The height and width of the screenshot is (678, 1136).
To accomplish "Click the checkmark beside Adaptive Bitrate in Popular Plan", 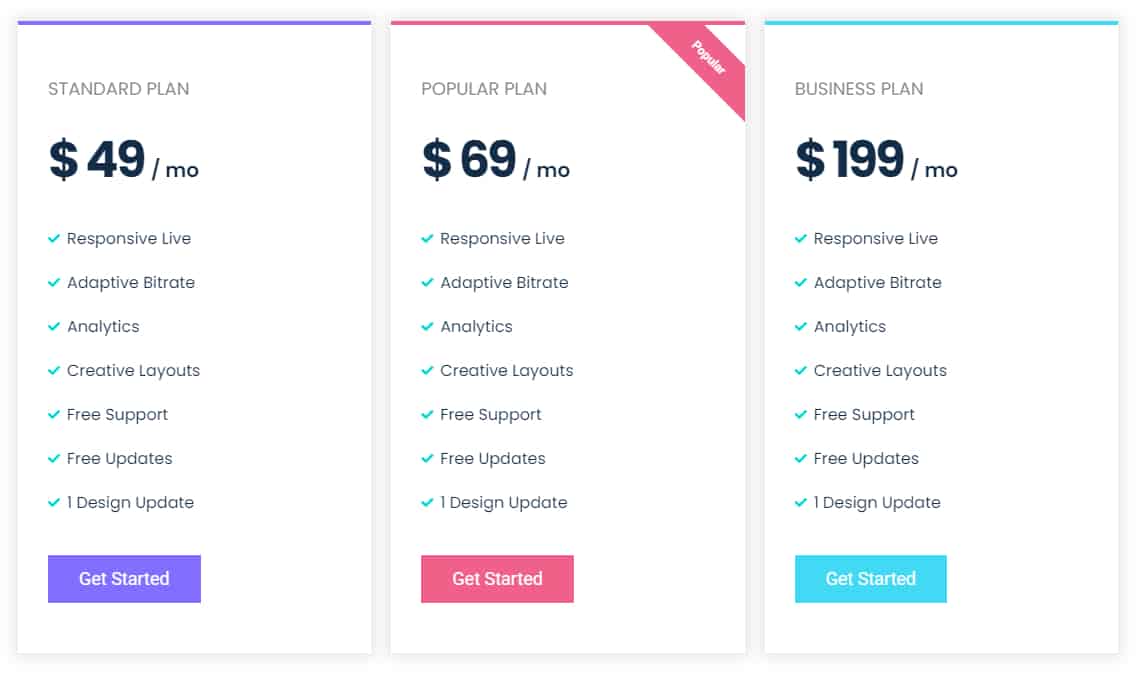I will (x=427, y=282).
